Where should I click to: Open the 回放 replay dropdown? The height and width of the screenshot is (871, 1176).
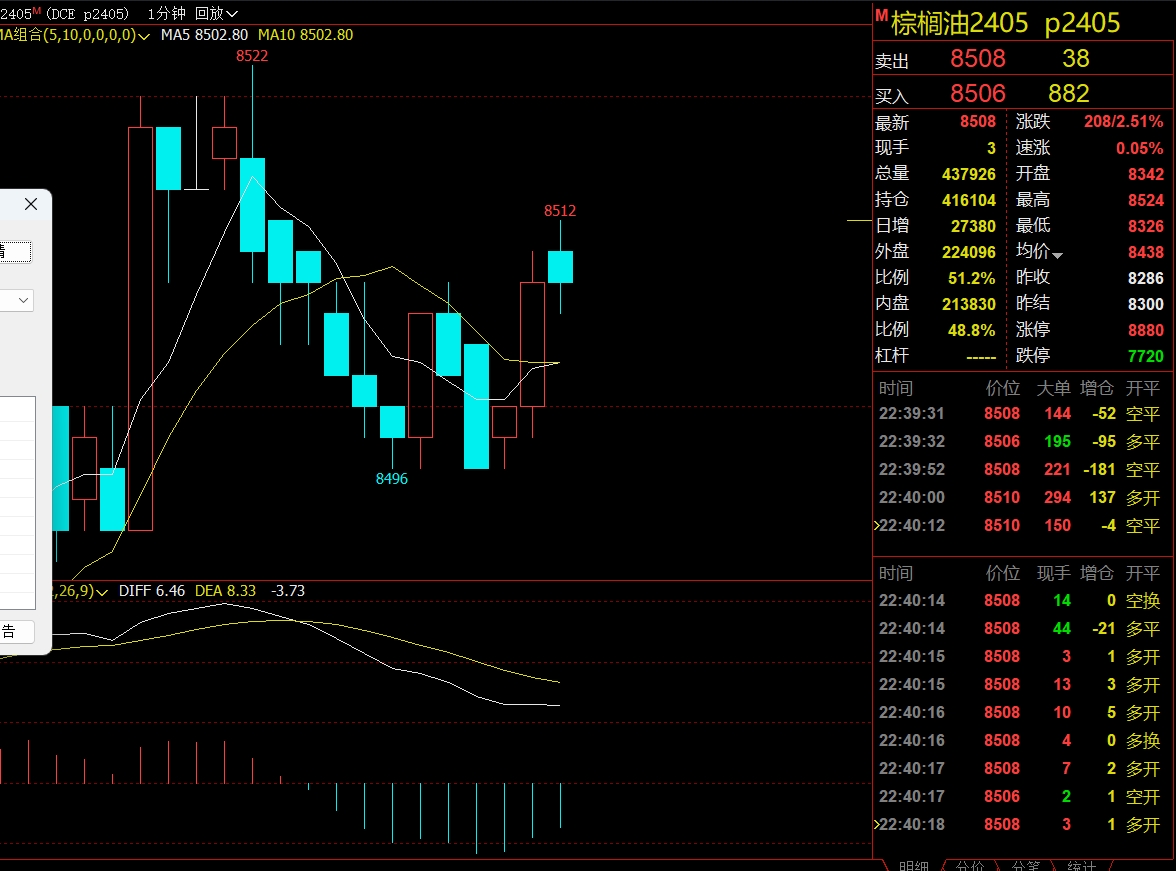pyautogui.click(x=216, y=14)
